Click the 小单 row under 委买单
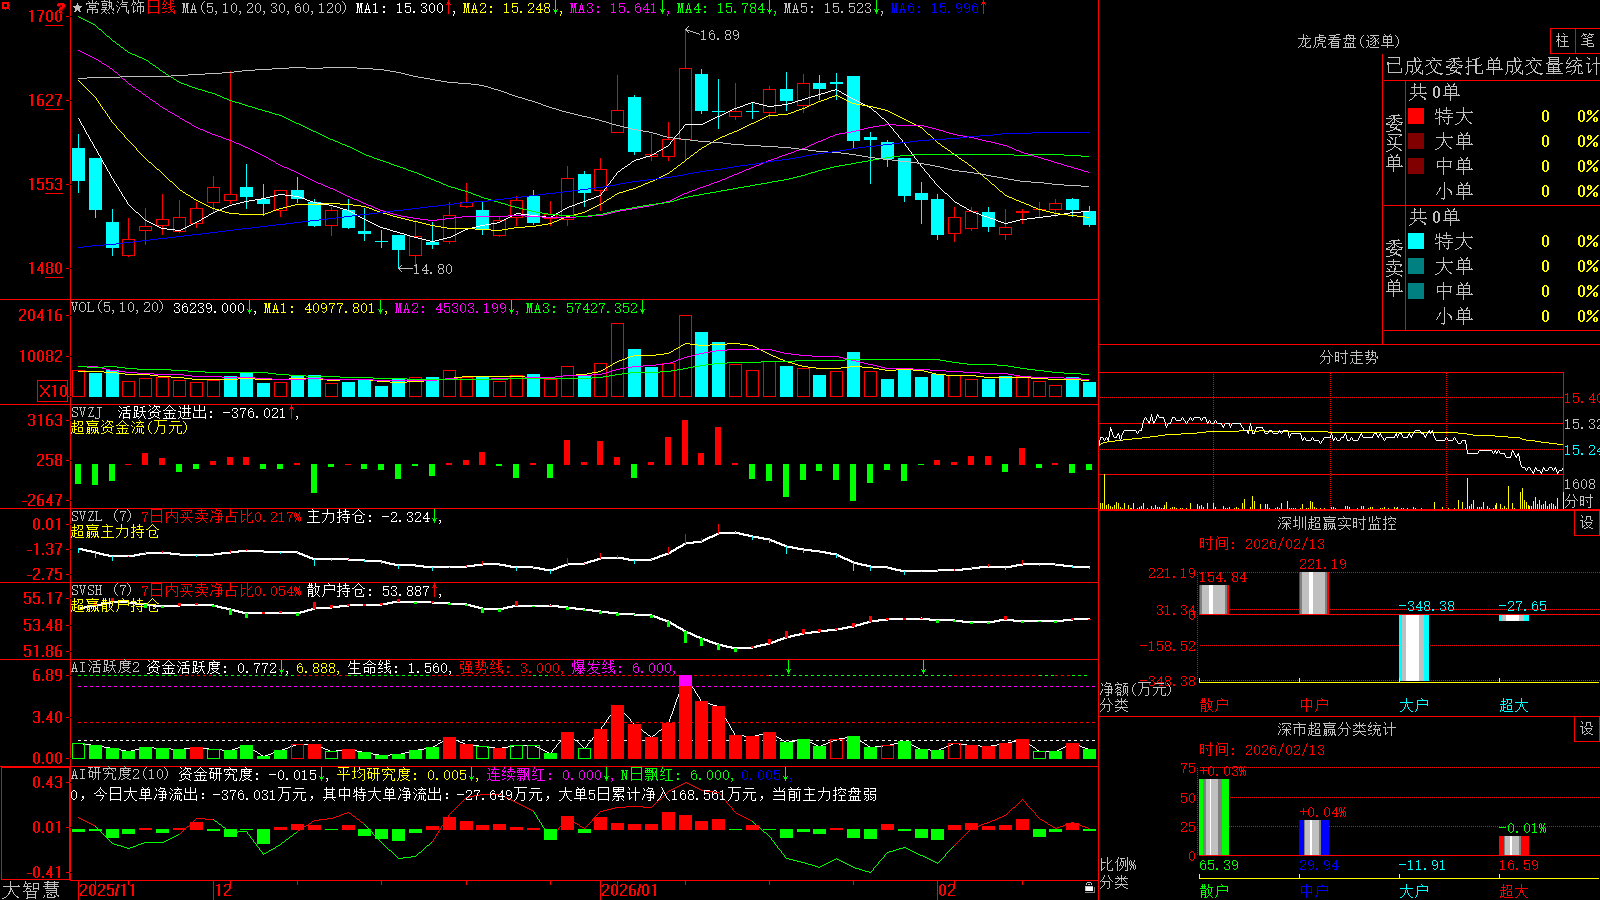Viewport: 1600px width, 900px height. (x=1502, y=191)
